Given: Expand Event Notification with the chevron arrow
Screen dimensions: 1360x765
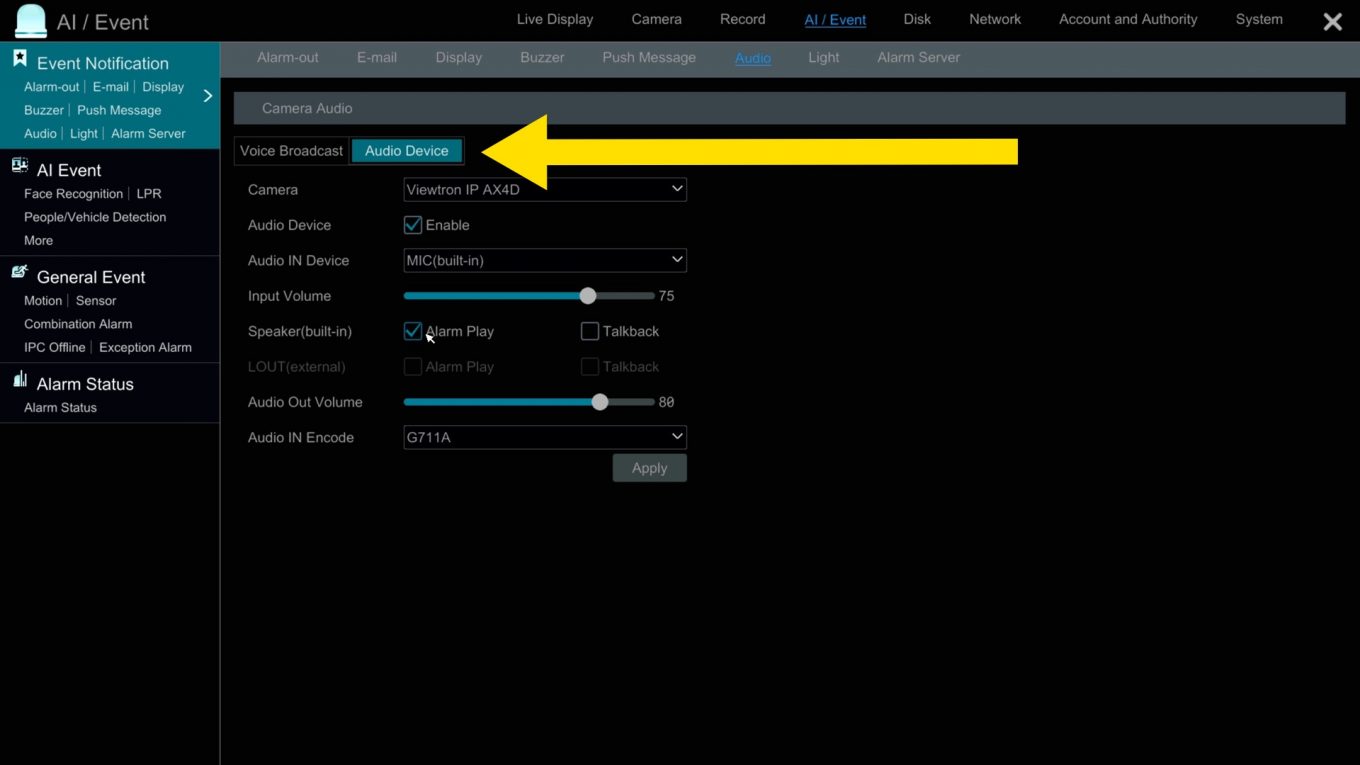Looking at the screenshot, I should tap(208, 96).
